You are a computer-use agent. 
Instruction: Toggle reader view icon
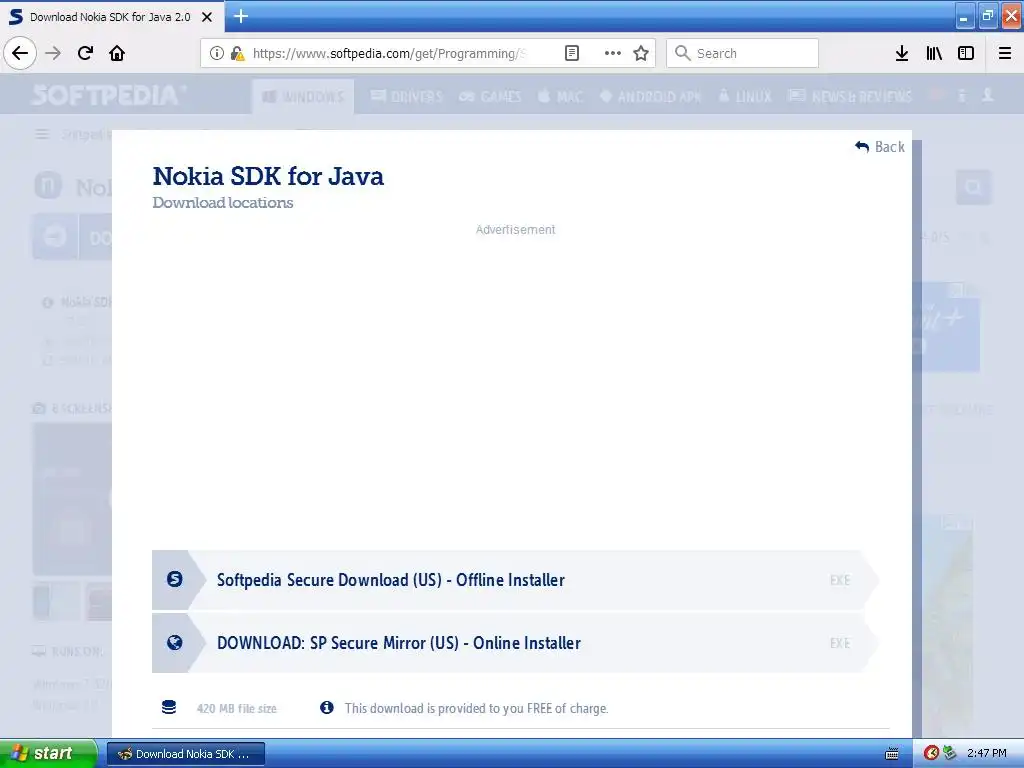point(571,53)
